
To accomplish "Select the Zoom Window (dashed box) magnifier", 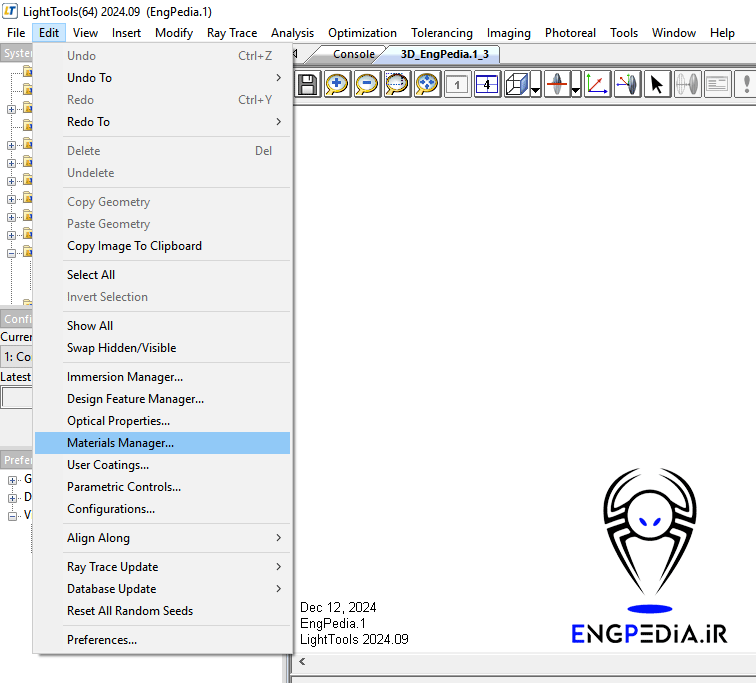I will coord(397,85).
